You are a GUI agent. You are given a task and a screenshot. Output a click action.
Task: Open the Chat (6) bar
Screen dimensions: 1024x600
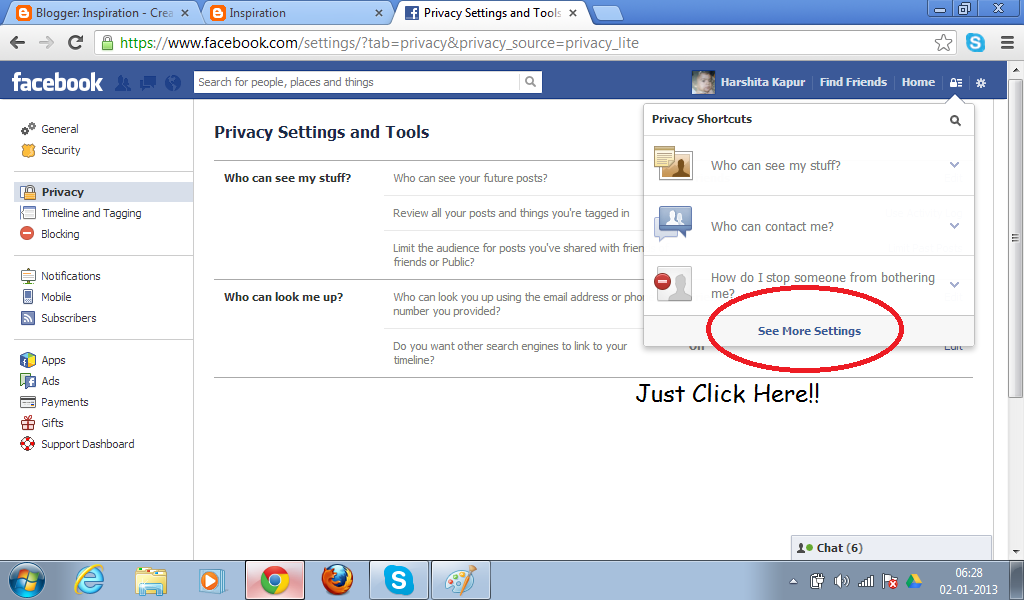[x=891, y=548]
